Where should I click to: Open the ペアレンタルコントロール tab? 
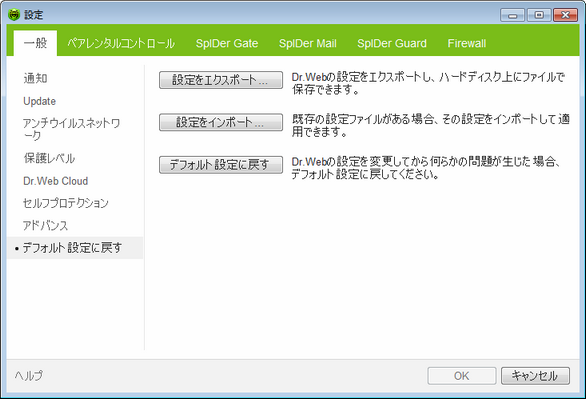pyautogui.click(x=121, y=43)
